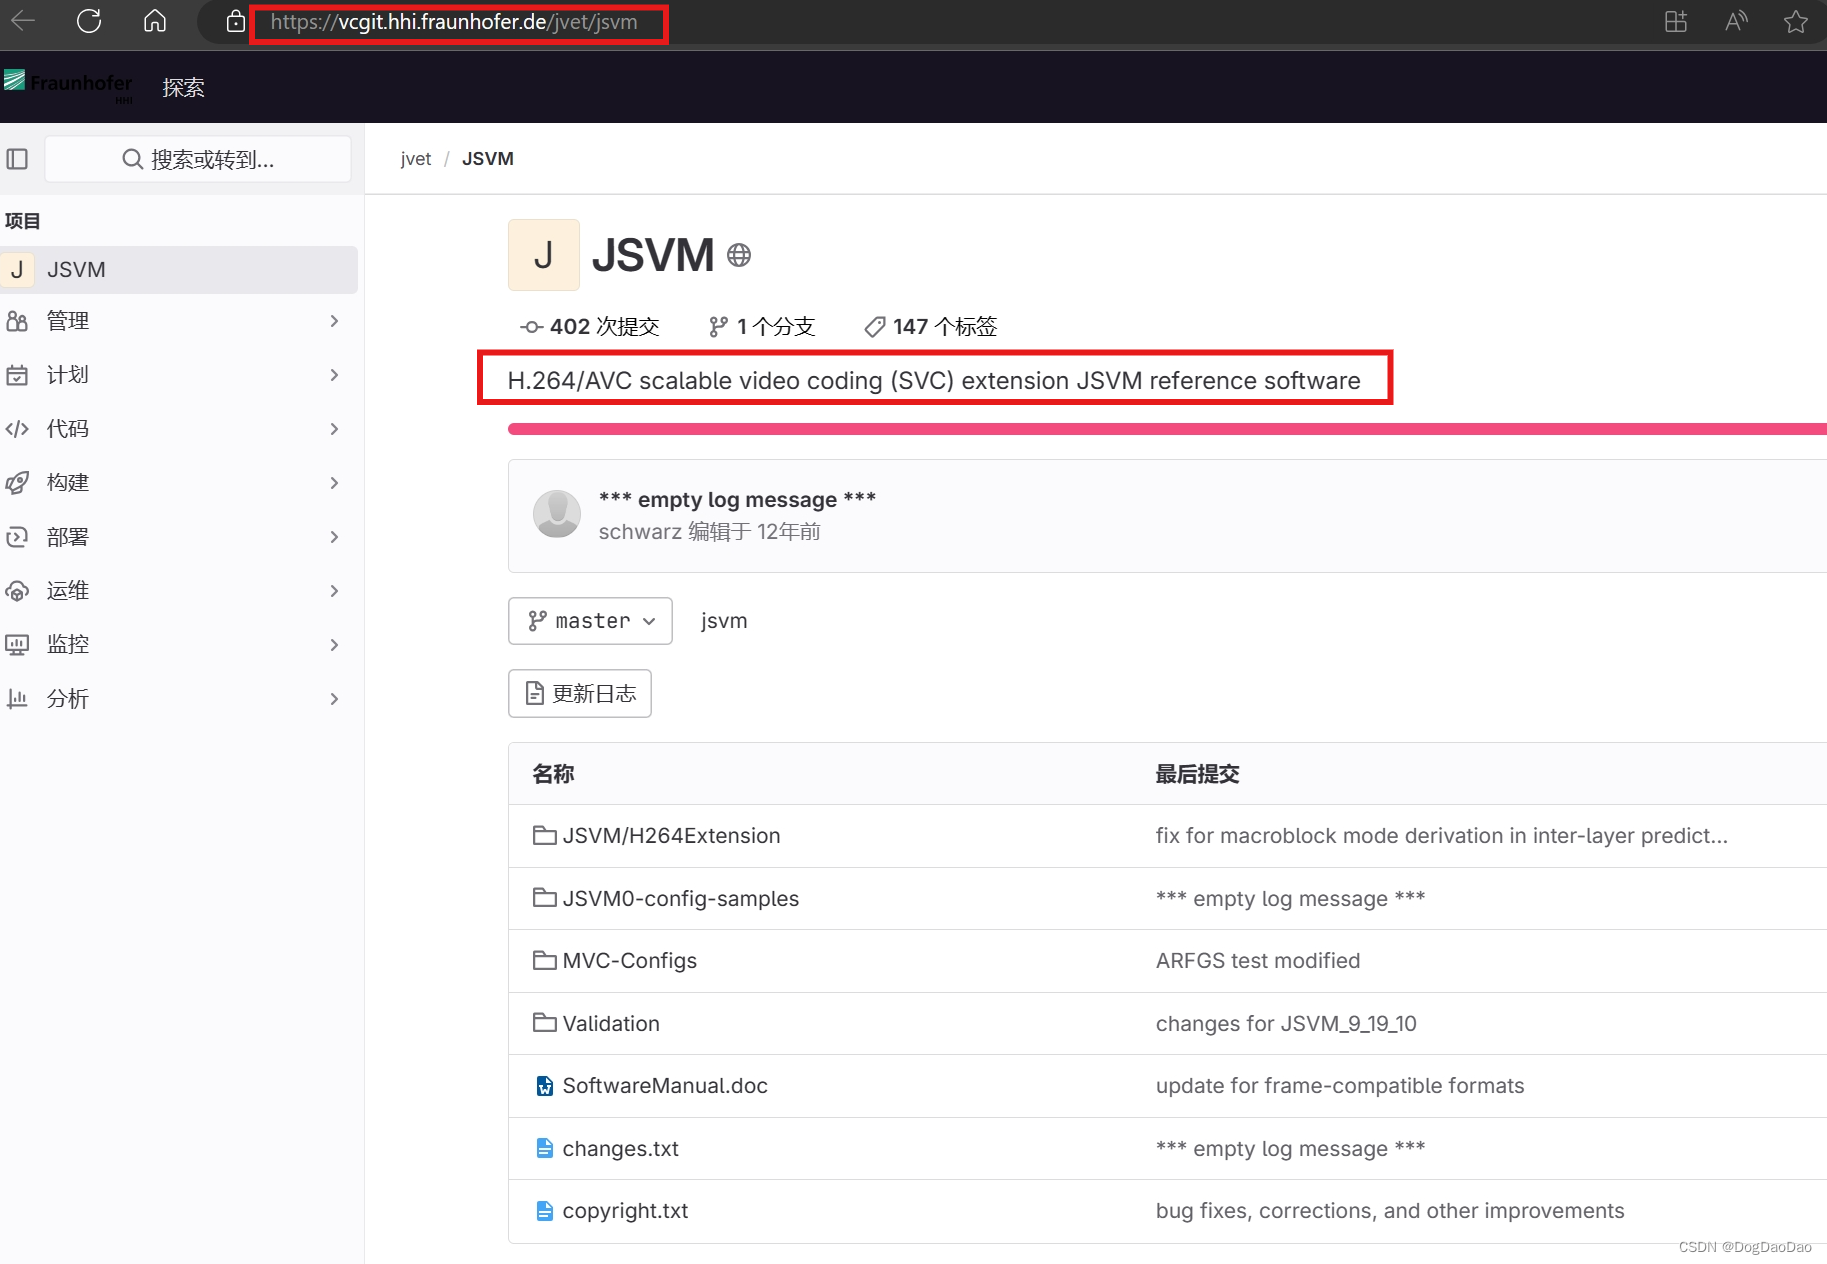Screen dimensions: 1827x1264
Task: Open JSVM0-config-samples folder
Action: 681,899
